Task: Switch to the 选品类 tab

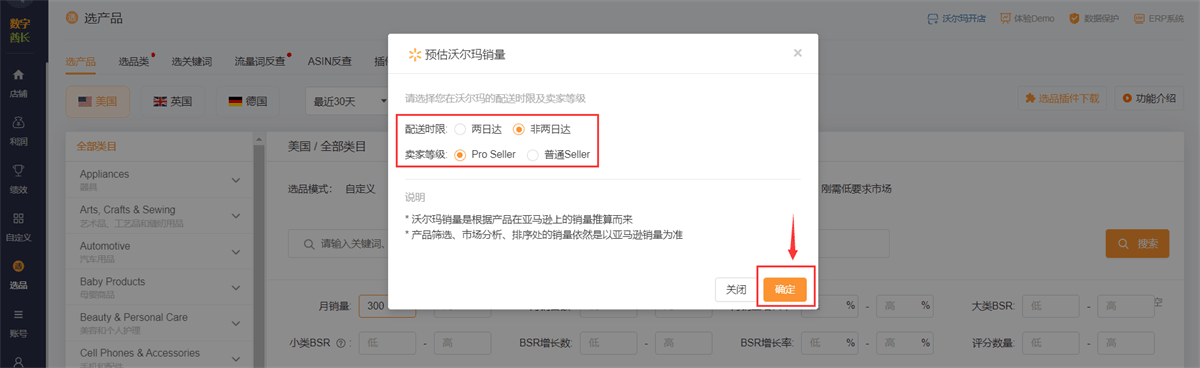Action: (x=134, y=61)
